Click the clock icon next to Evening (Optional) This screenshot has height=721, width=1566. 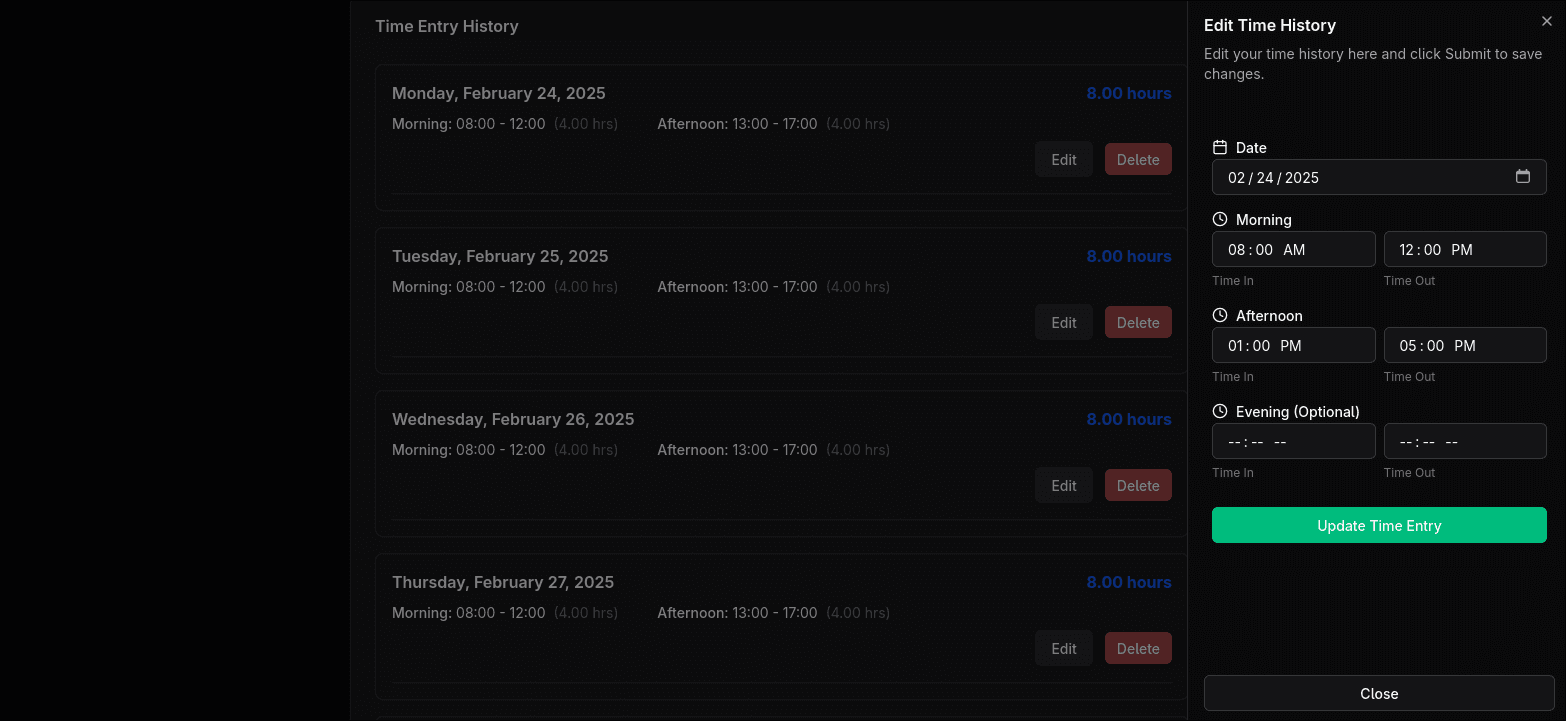click(1218, 410)
